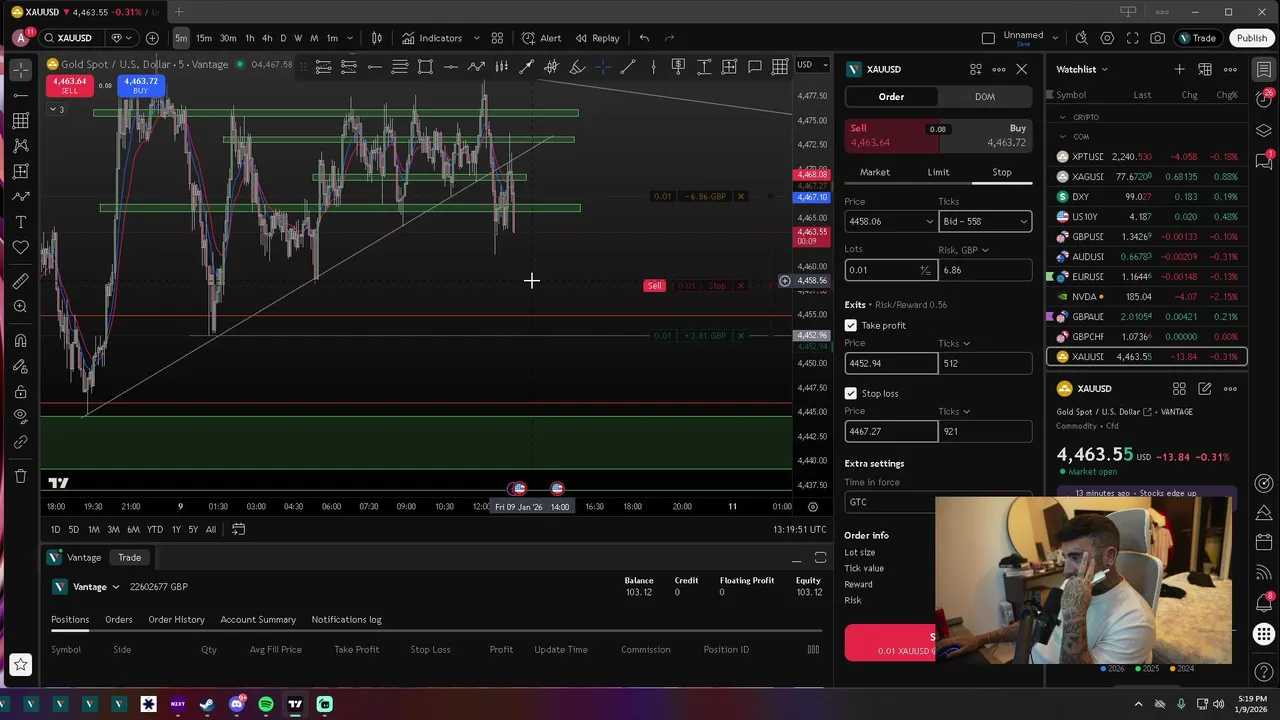Open the Orders tab in account panel
The width and height of the screenshot is (1280, 720).
coord(119,620)
